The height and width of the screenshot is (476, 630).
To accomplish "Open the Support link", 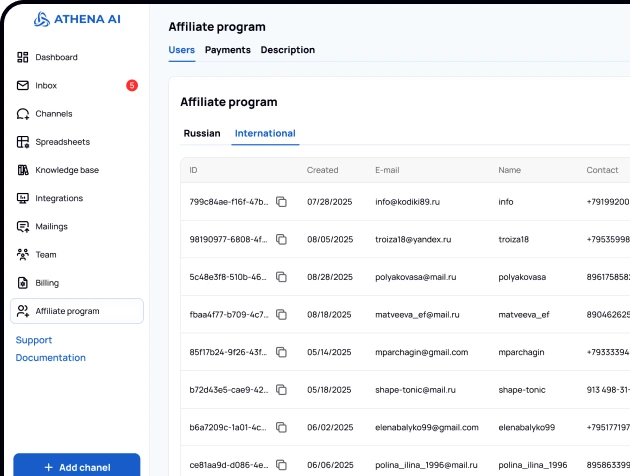I will (34, 340).
